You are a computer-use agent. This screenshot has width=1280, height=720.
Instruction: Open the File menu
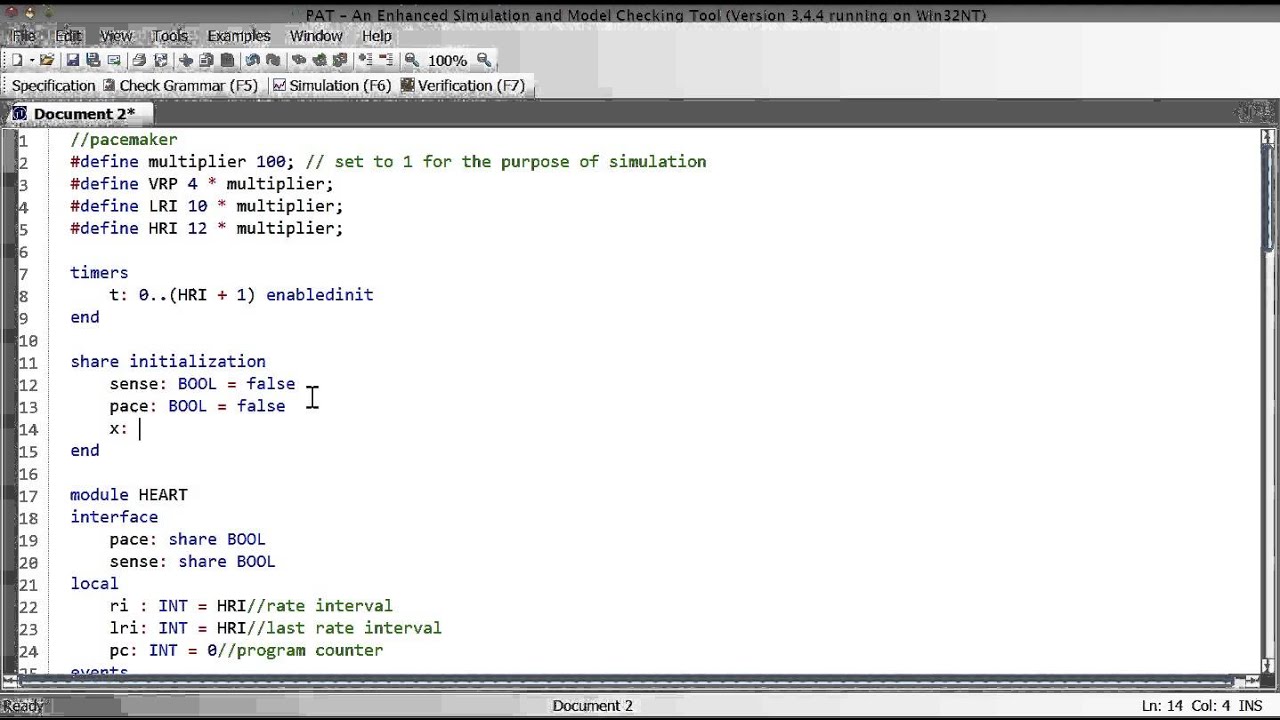(x=23, y=35)
